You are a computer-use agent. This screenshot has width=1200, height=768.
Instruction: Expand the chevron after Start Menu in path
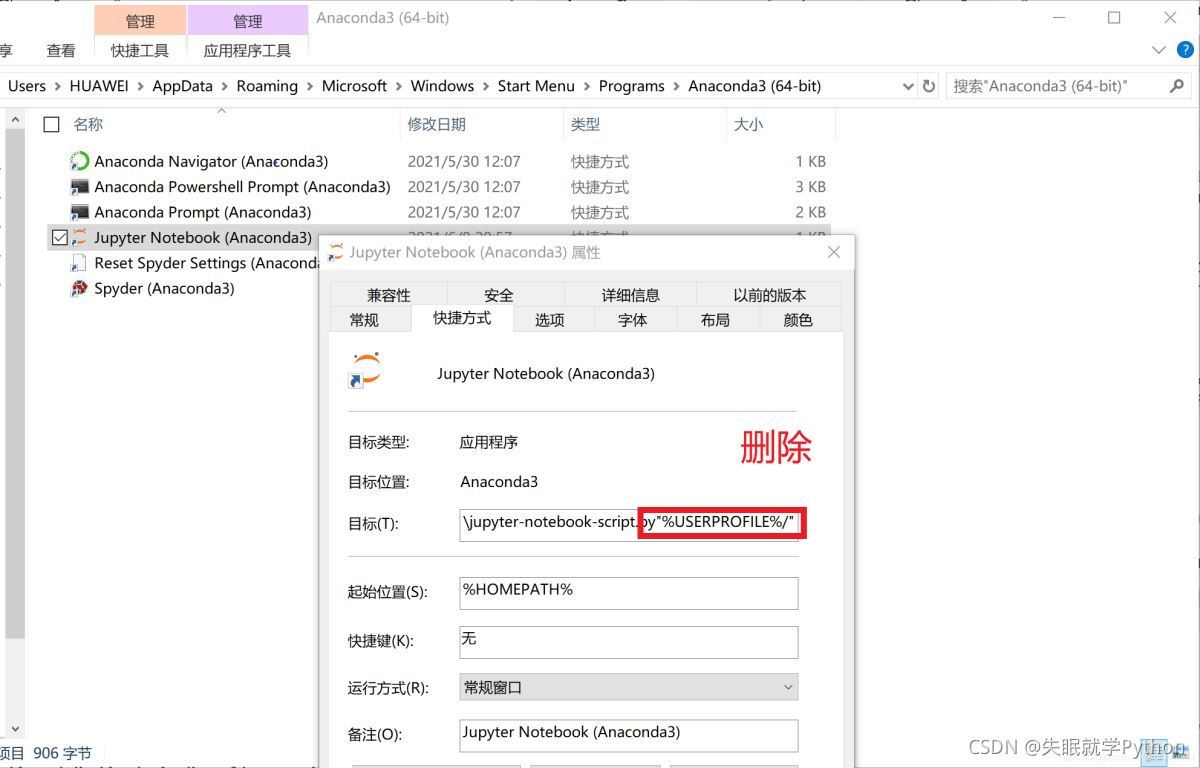coord(587,86)
